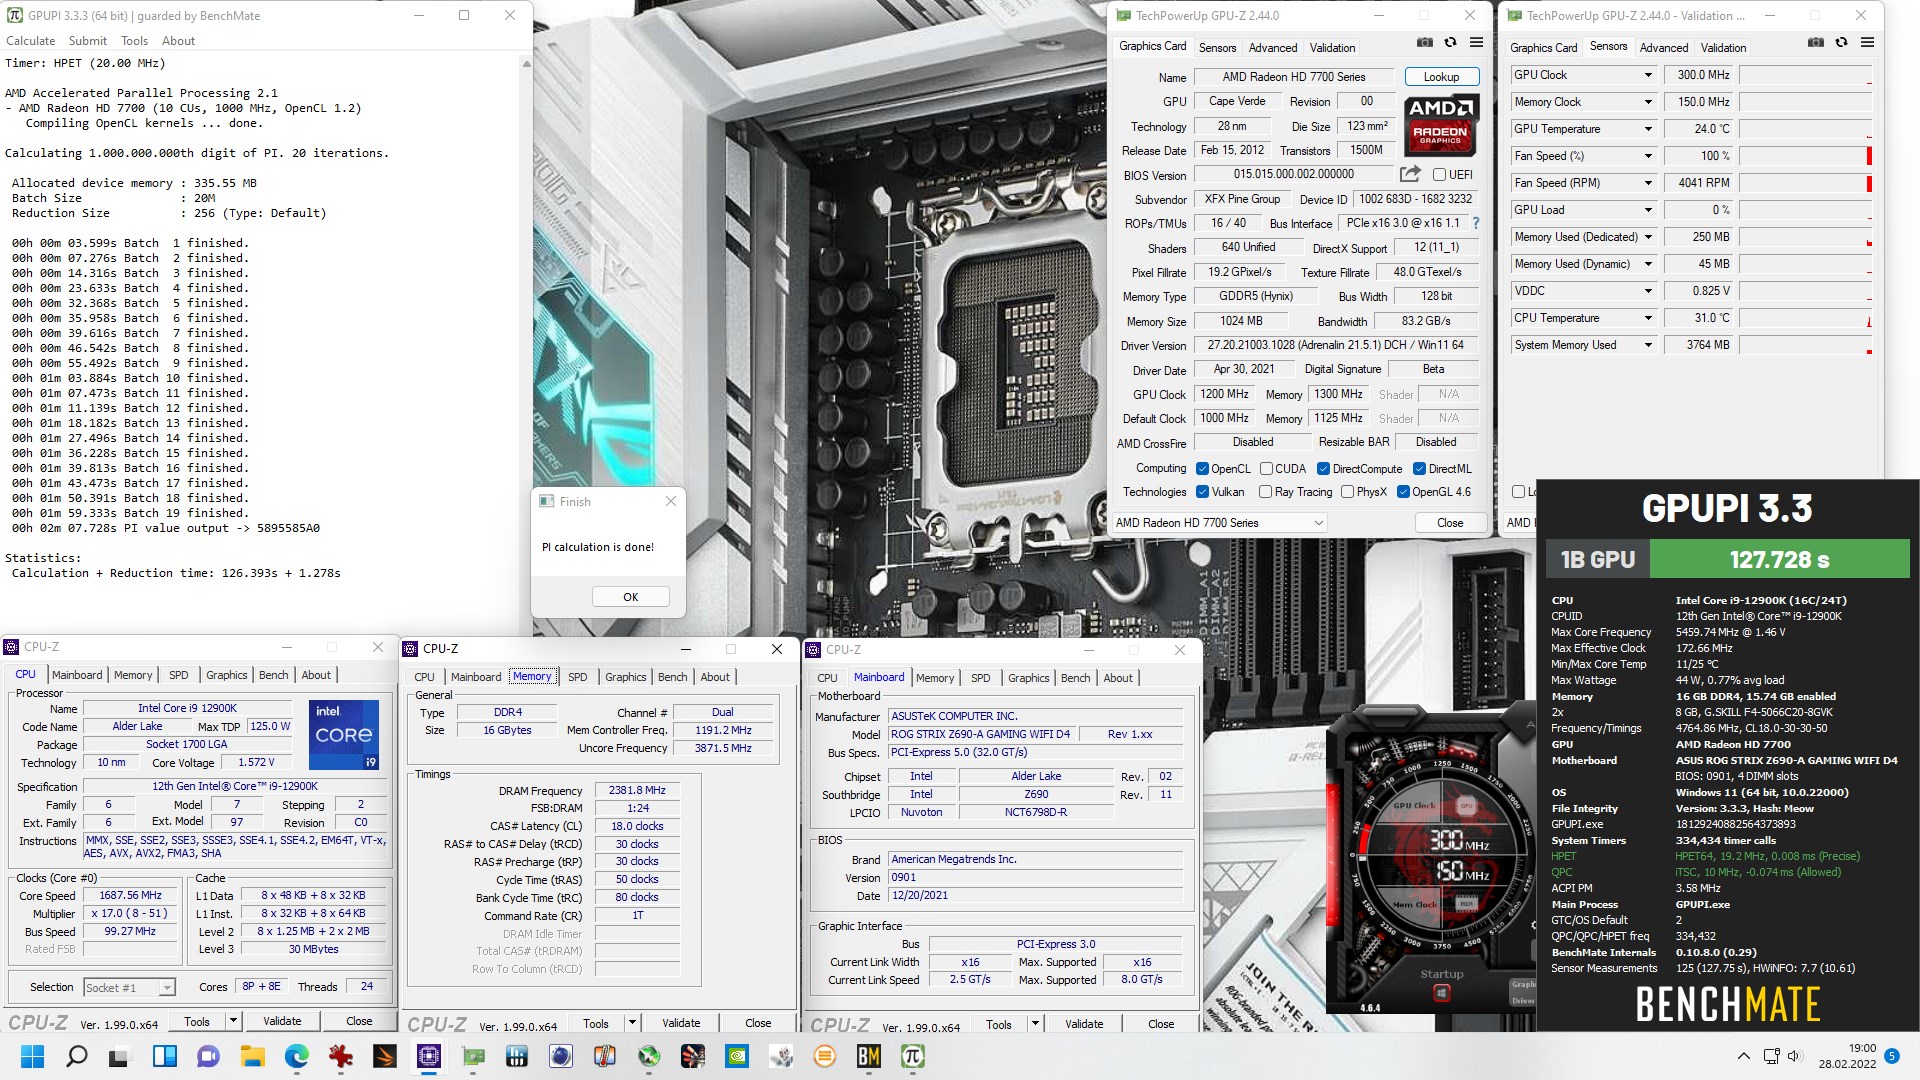1920x1080 pixels.
Task: Click OK in the Finish dialog
Action: (630, 597)
